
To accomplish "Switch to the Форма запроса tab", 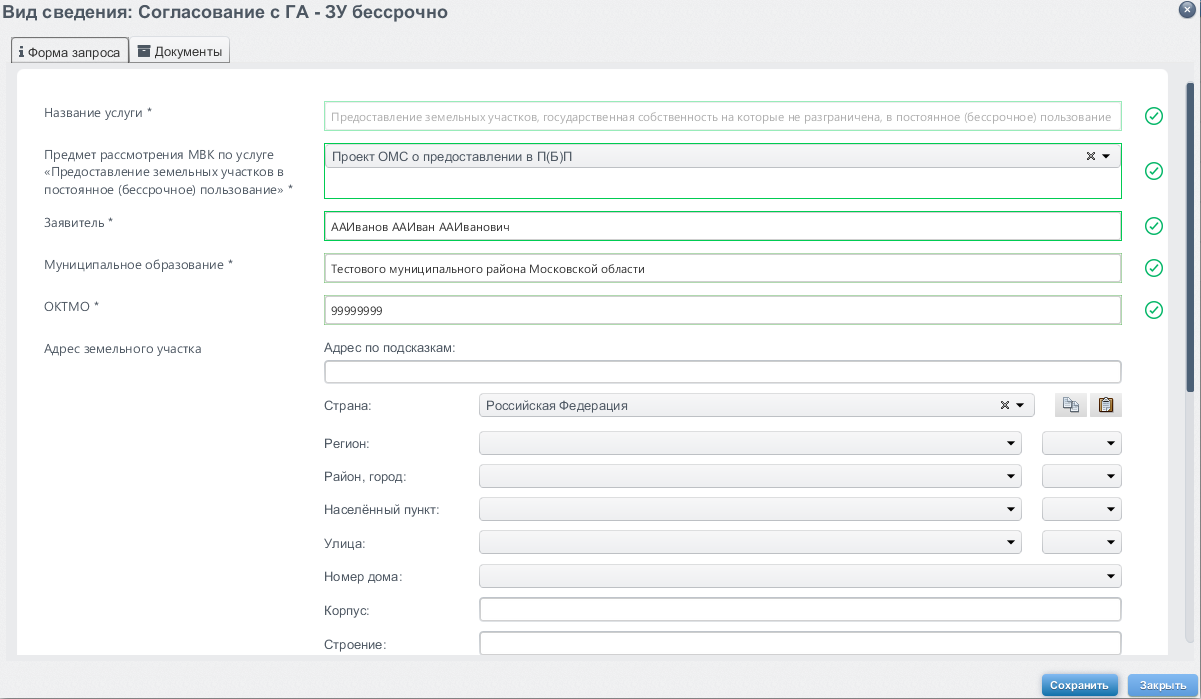I will [x=70, y=51].
